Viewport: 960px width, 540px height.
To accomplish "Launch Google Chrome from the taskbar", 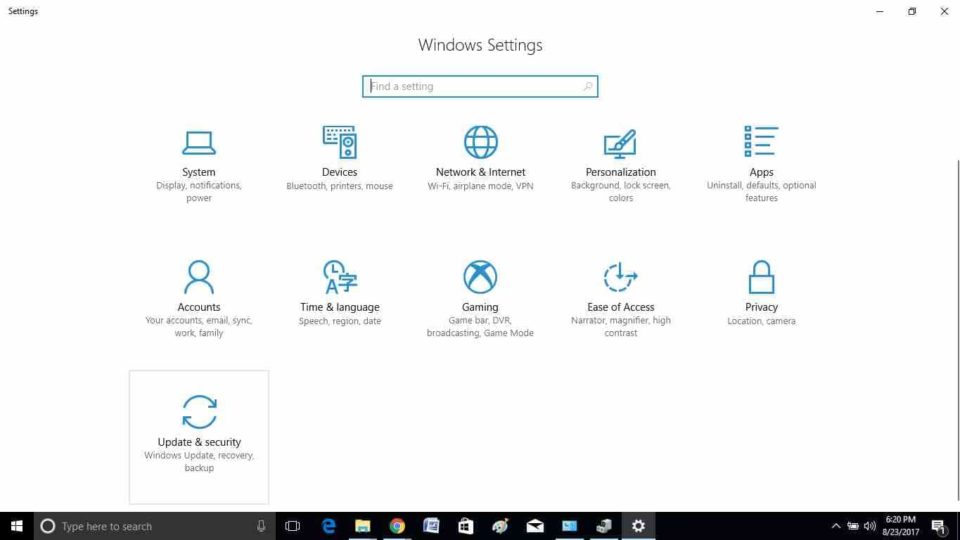I will tap(397, 526).
